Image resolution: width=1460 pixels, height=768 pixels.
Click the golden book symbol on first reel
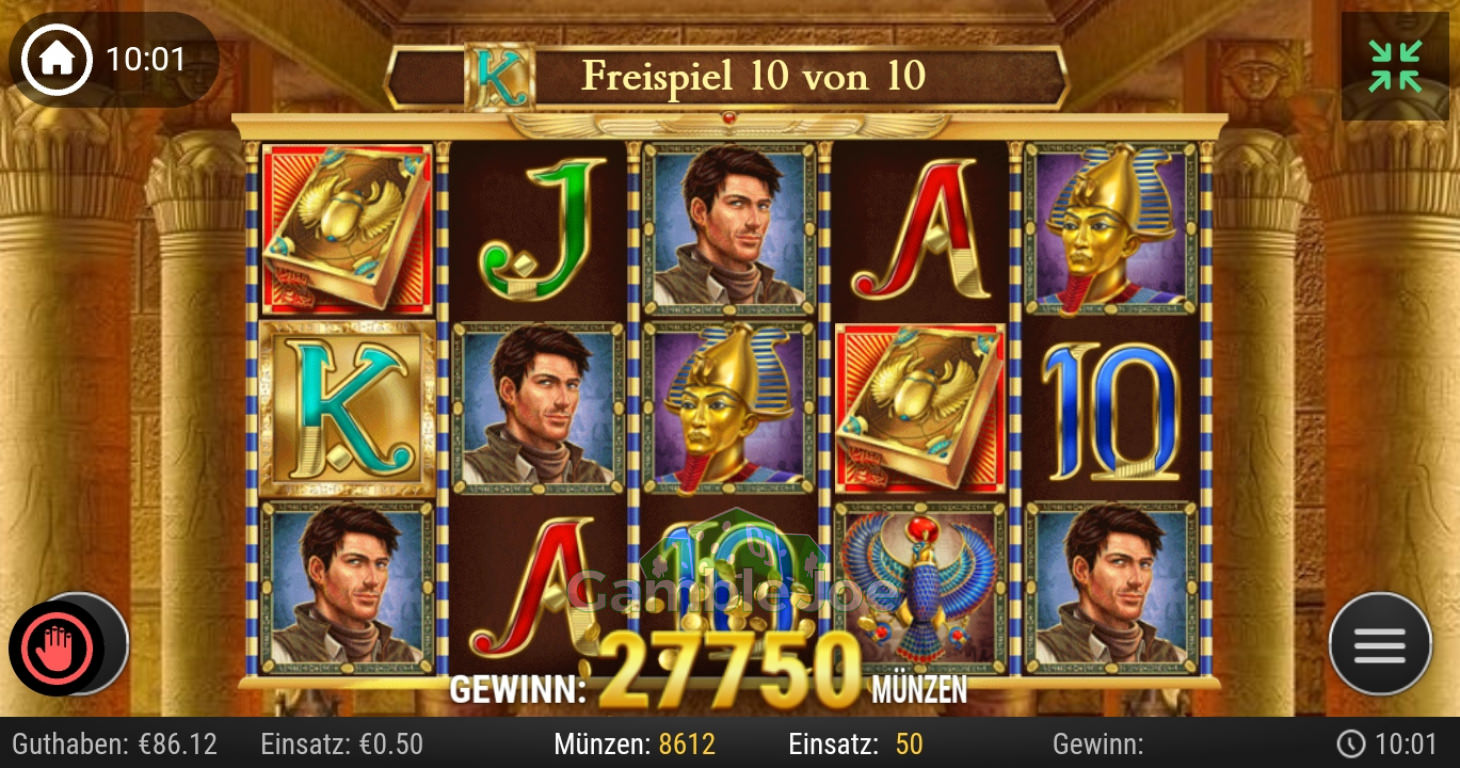pyautogui.click(x=347, y=230)
